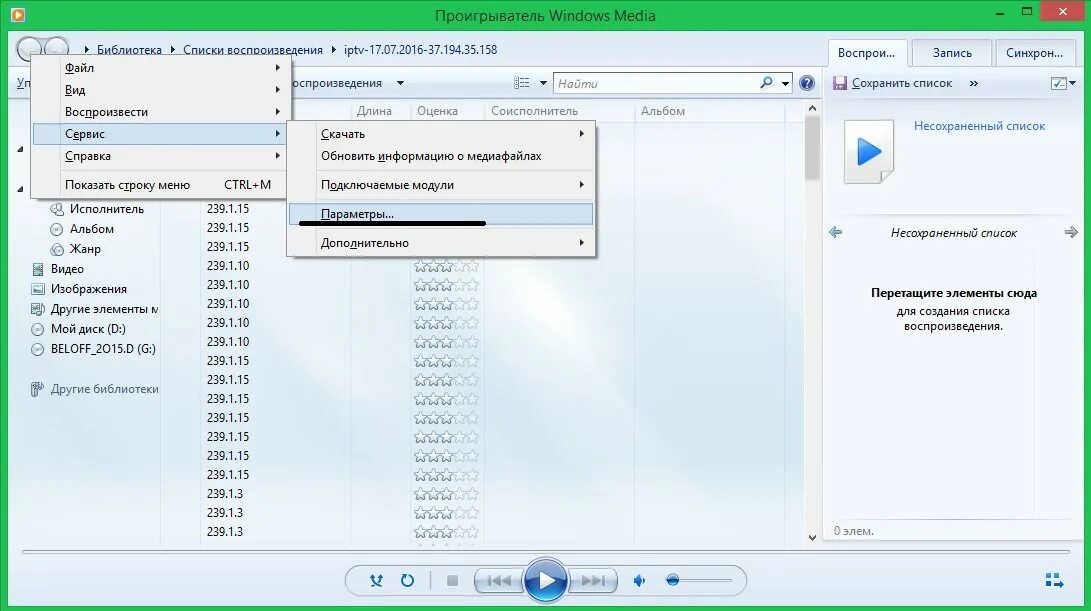Show more commands chevron next to Сохранить список
This screenshot has height=611, width=1091.
point(973,84)
